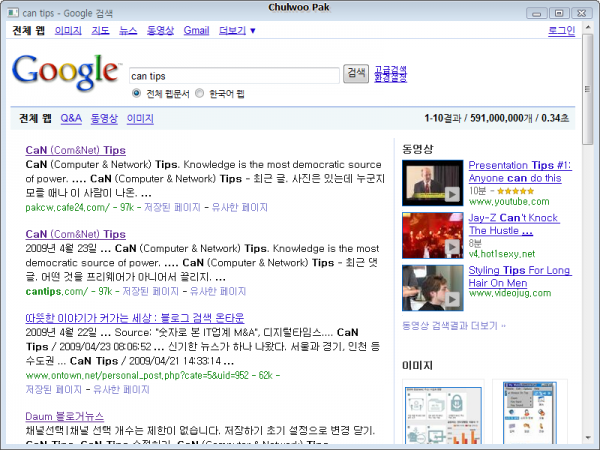
Task: Open the Styling Tips For Long Hair link
Action: (520, 276)
